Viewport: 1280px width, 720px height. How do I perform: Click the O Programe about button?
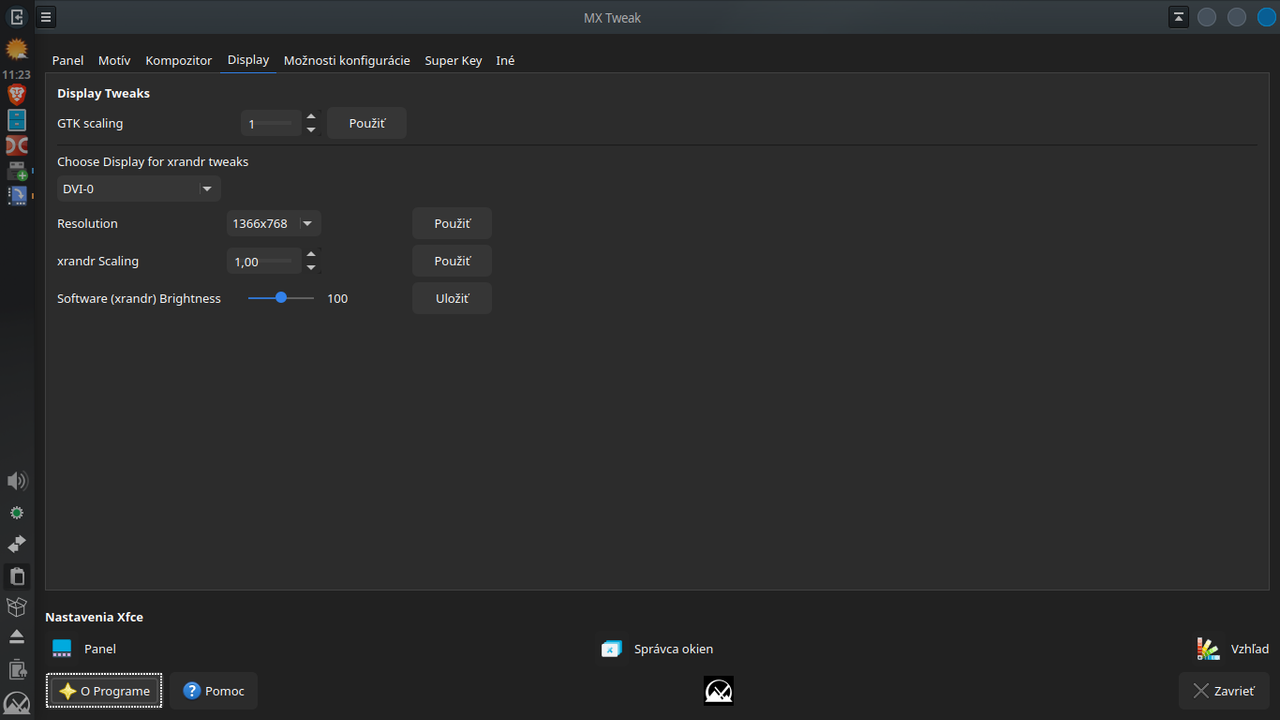[x=104, y=691]
